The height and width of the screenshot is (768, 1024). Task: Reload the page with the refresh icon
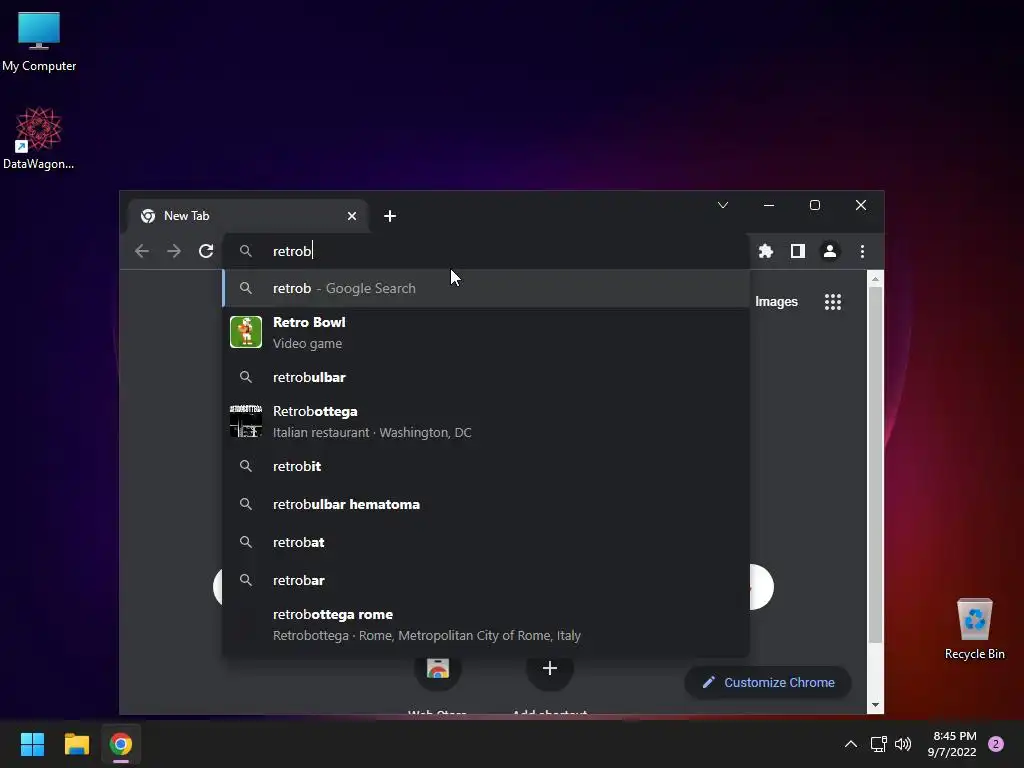click(x=206, y=251)
